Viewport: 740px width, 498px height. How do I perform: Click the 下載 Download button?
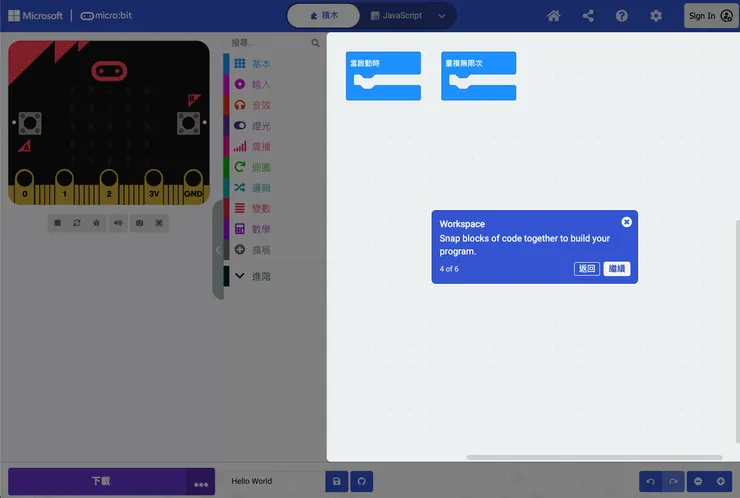[98, 481]
